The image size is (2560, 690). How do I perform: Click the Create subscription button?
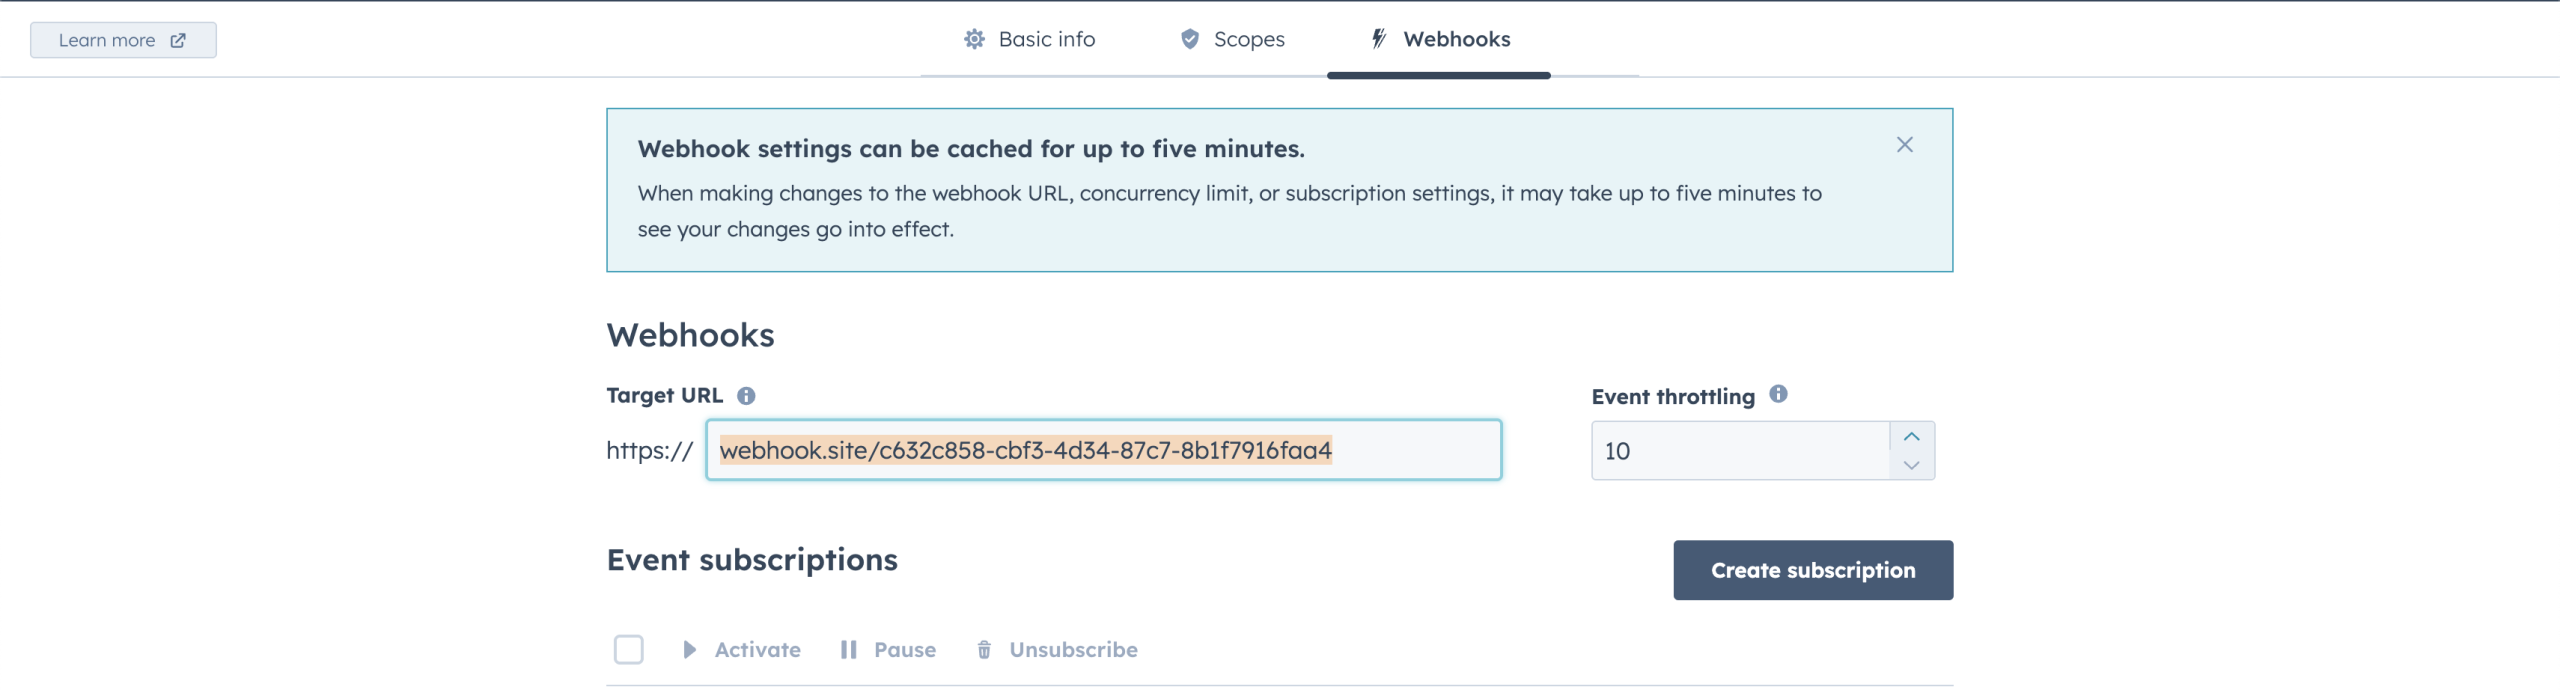pyautogui.click(x=1813, y=570)
